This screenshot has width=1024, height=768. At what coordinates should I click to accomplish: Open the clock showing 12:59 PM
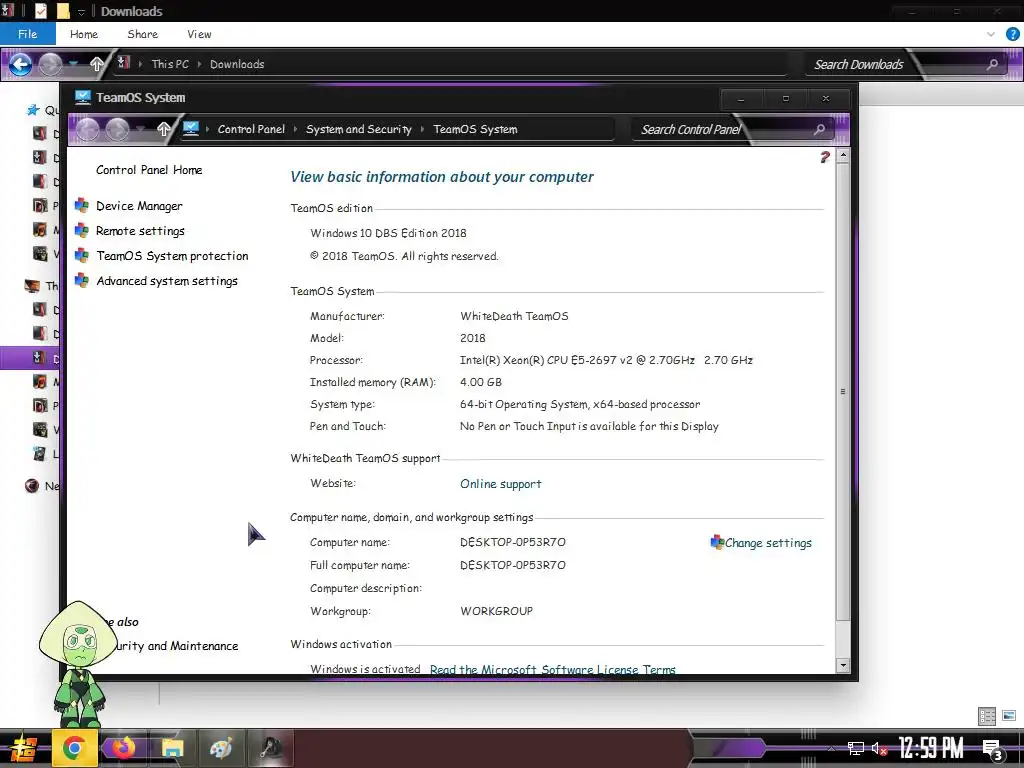pyautogui.click(x=931, y=748)
